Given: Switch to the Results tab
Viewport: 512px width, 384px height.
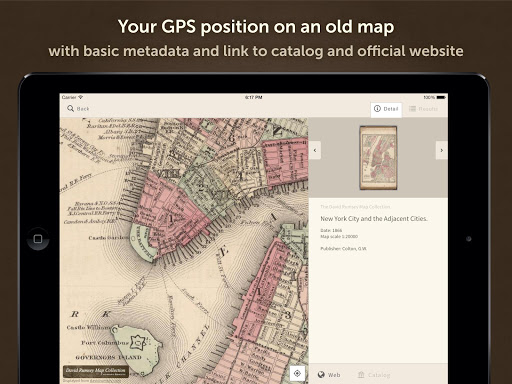Looking at the screenshot, I should pos(423,109).
